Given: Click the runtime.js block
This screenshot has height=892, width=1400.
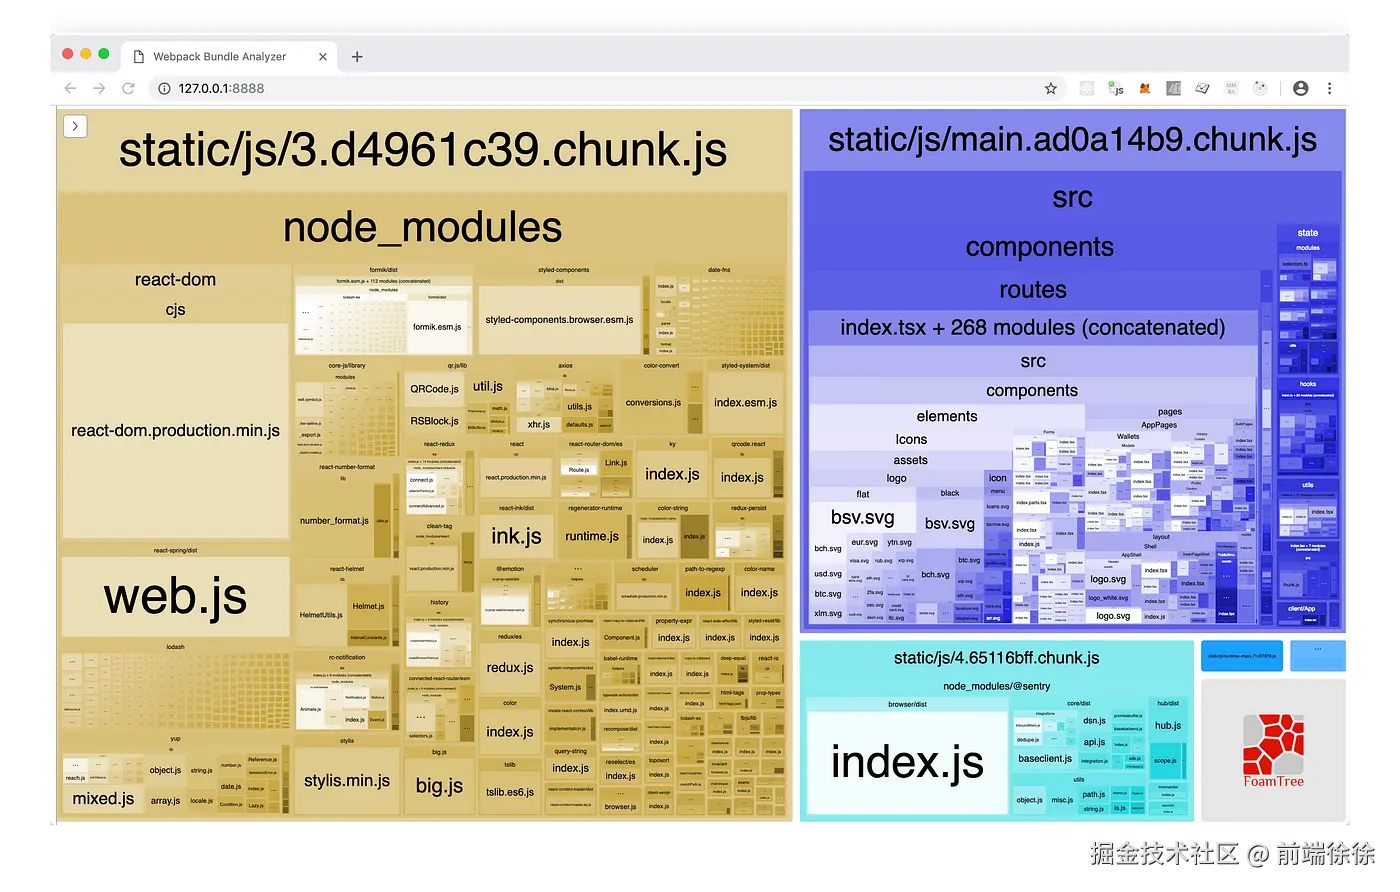Looking at the screenshot, I should click(x=592, y=537).
